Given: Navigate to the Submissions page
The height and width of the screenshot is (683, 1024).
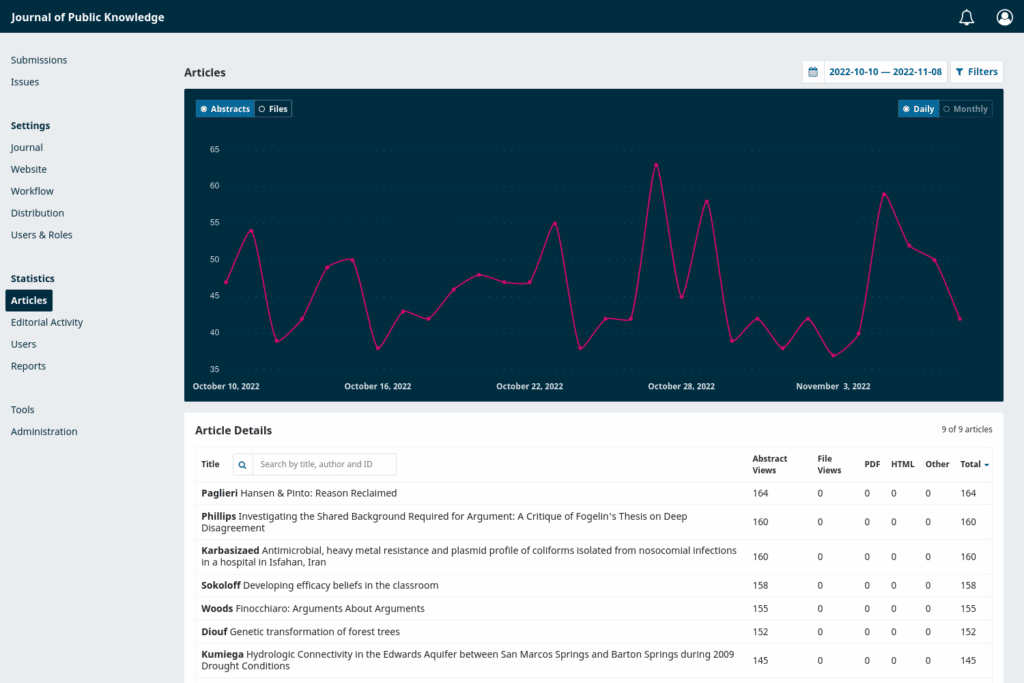Looking at the screenshot, I should (x=38, y=59).
